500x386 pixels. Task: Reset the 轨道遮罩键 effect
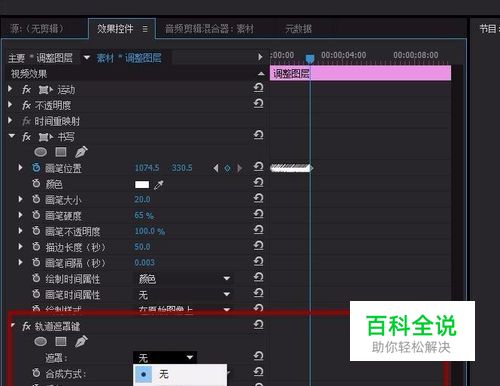point(258,324)
